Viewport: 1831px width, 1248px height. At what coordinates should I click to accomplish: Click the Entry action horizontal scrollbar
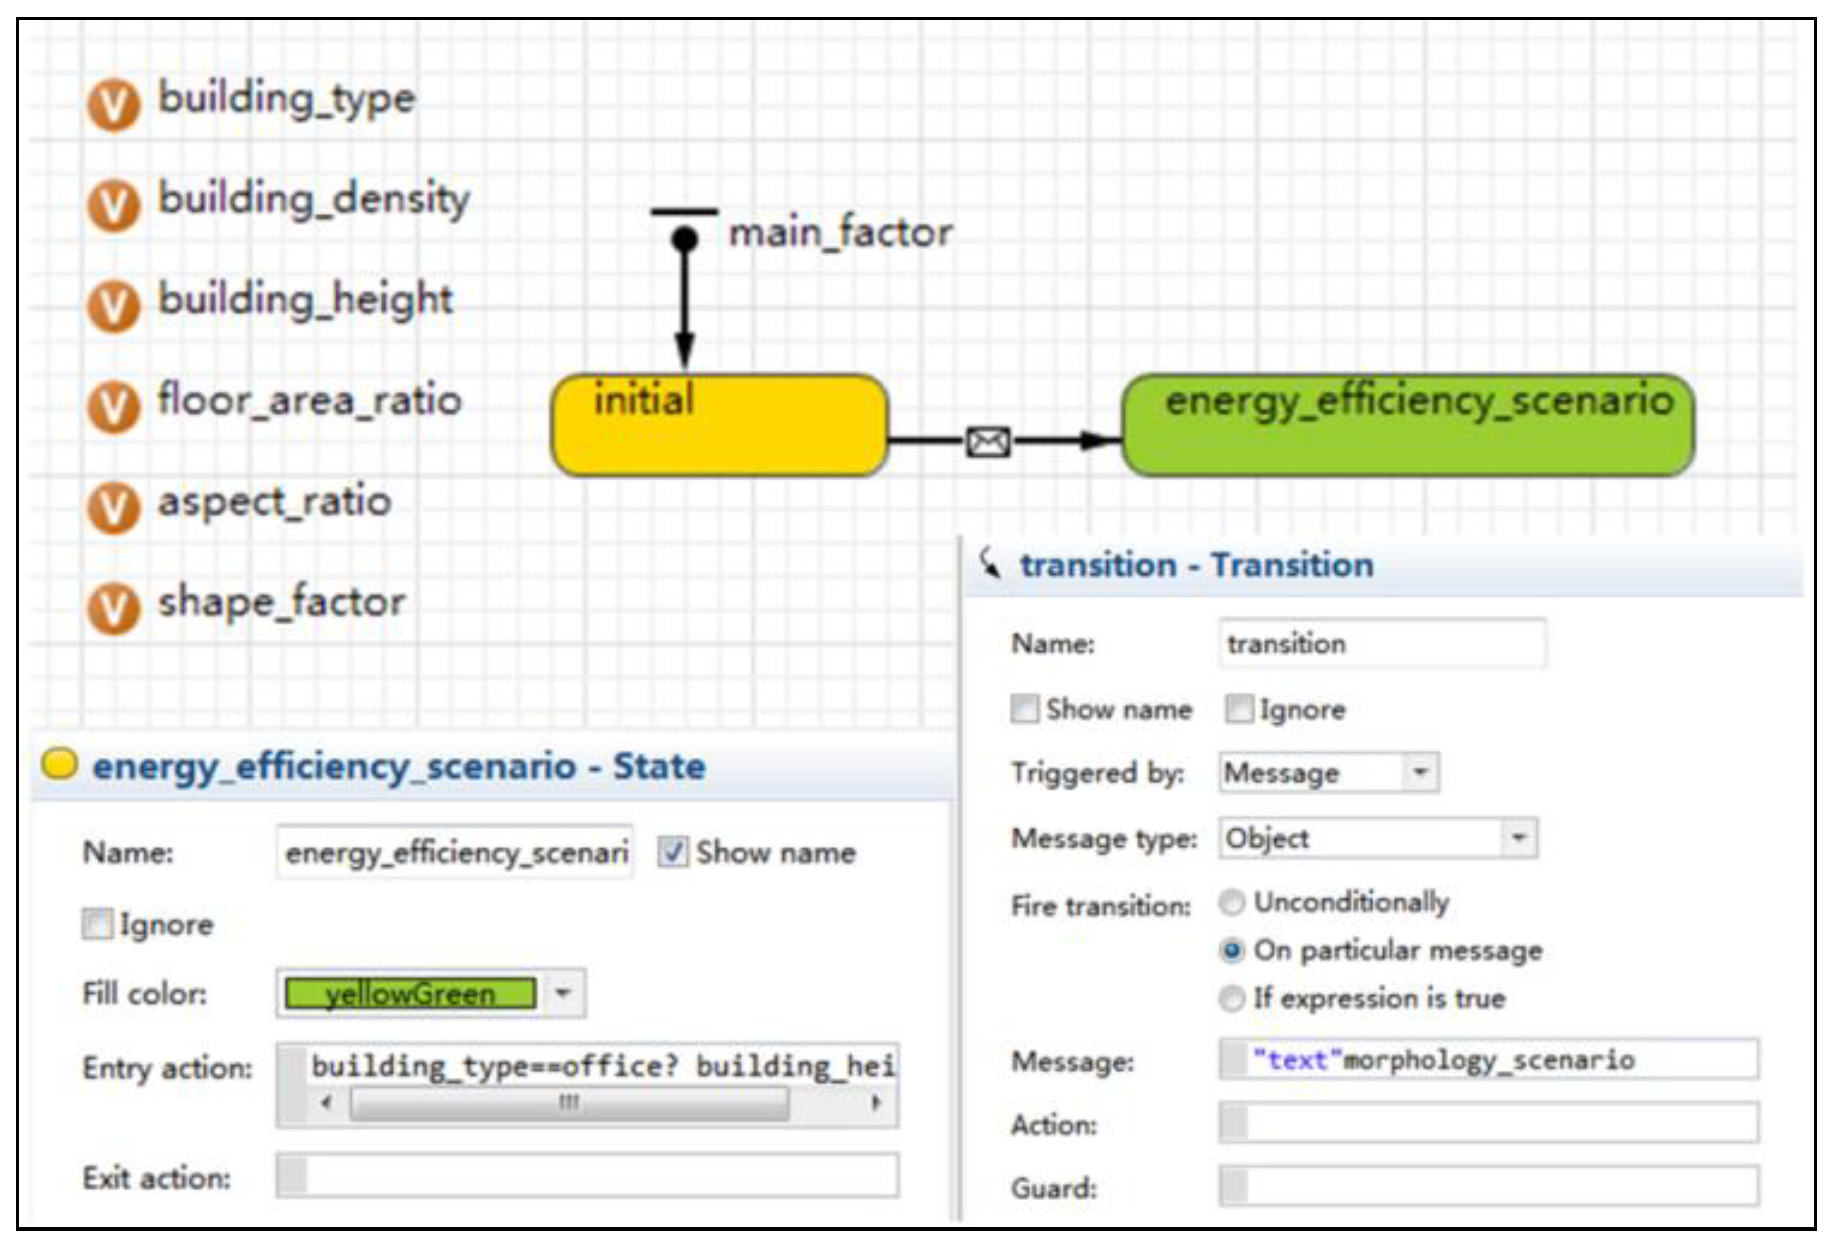pos(569,1103)
